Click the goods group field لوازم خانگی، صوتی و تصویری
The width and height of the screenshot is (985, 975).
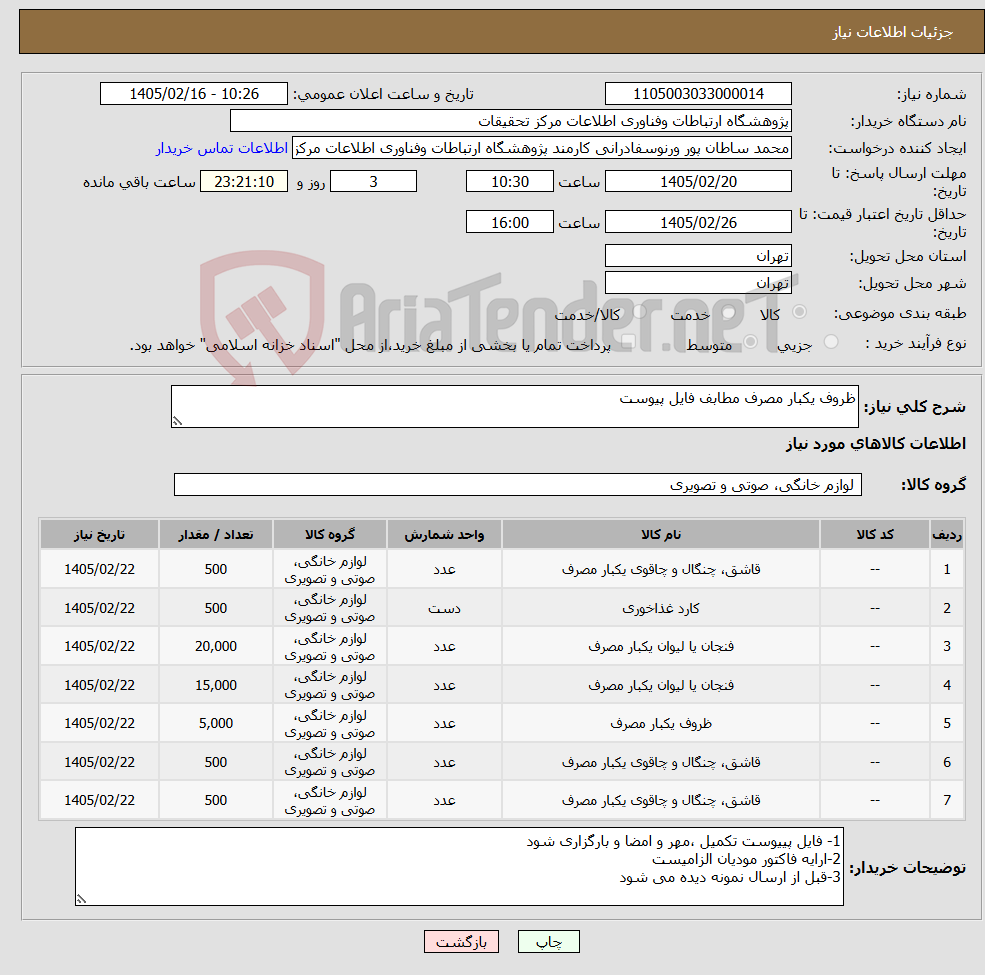518,484
